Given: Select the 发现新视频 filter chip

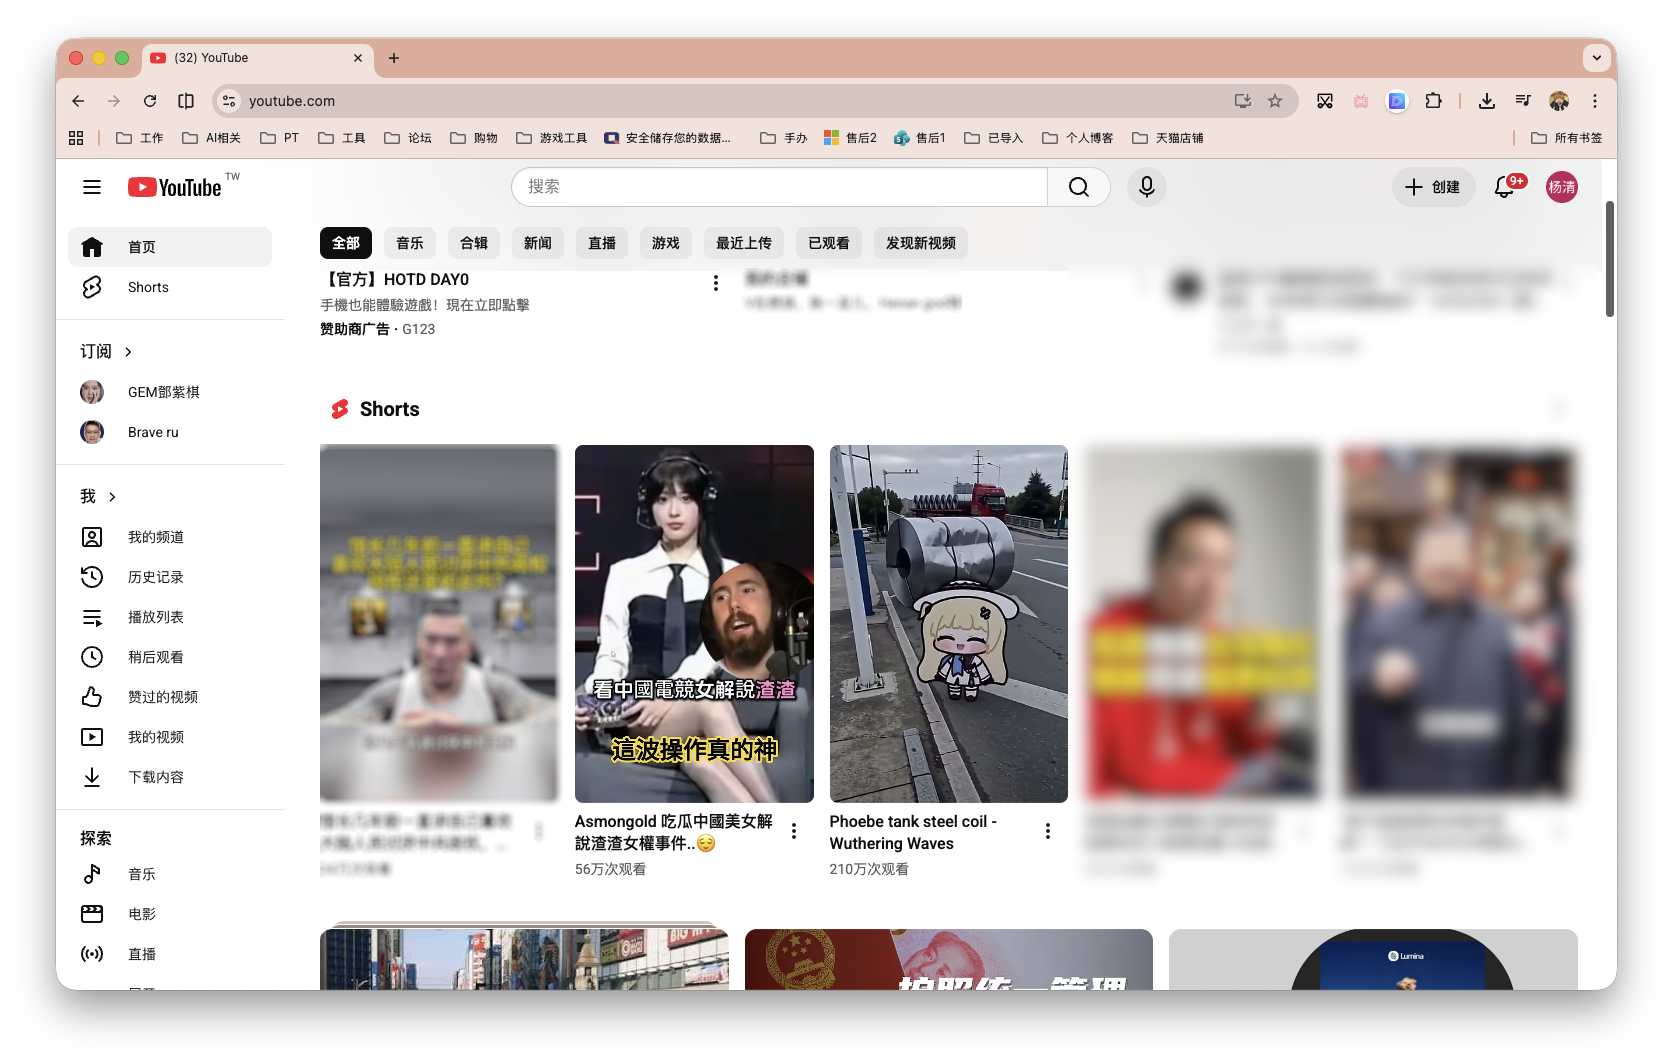Looking at the screenshot, I should pyautogui.click(x=921, y=243).
